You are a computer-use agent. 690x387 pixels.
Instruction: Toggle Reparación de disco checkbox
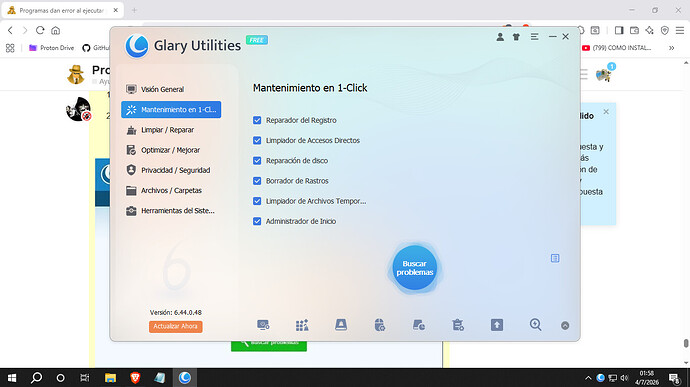coord(257,161)
